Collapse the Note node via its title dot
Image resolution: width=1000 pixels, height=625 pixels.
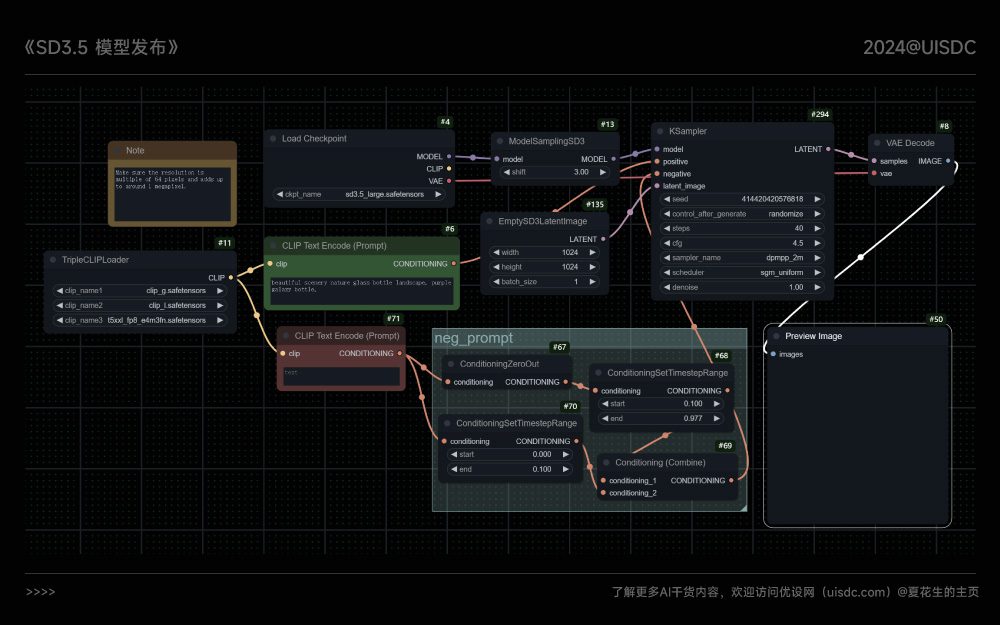[x=119, y=151]
